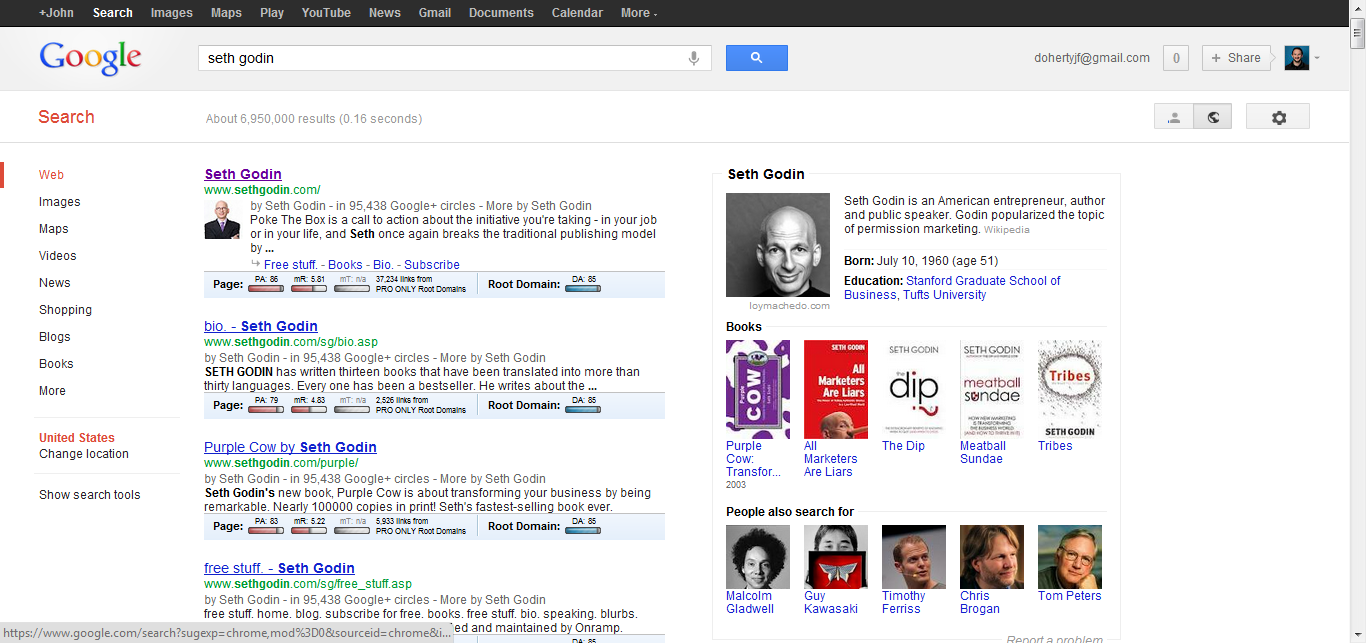Go to Play in the top bar
The image size is (1366, 643).
(272, 13)
